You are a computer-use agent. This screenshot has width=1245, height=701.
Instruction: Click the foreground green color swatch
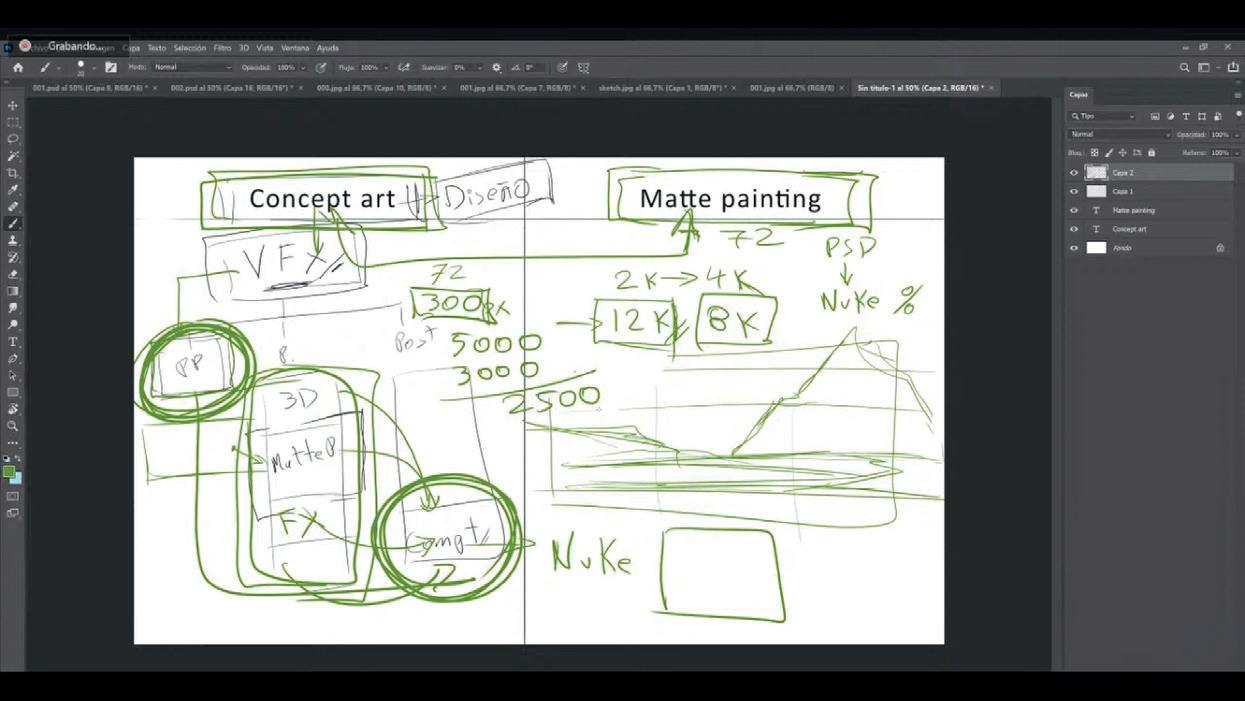point(9,471)
